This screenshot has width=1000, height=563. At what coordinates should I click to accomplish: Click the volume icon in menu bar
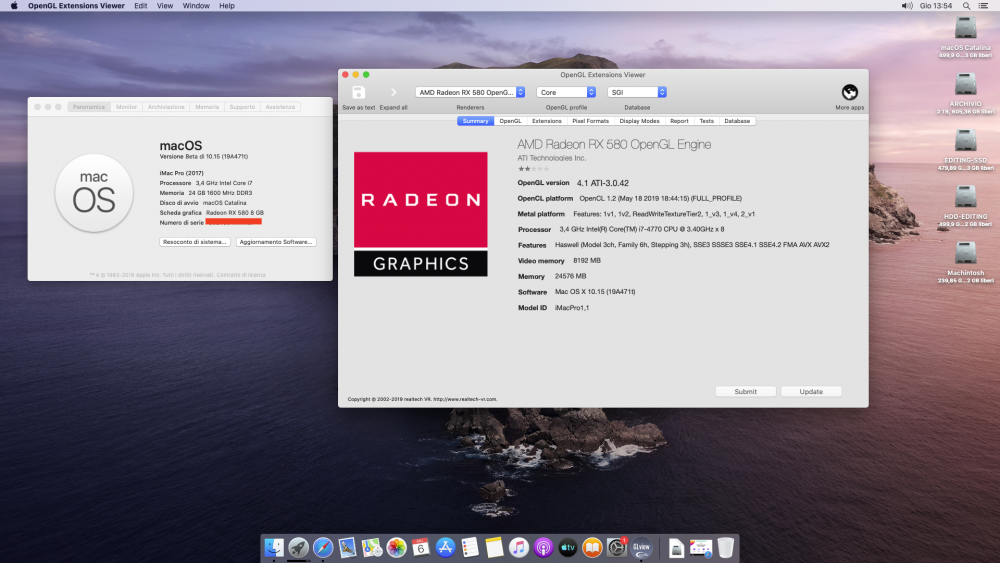pos(906,6)
